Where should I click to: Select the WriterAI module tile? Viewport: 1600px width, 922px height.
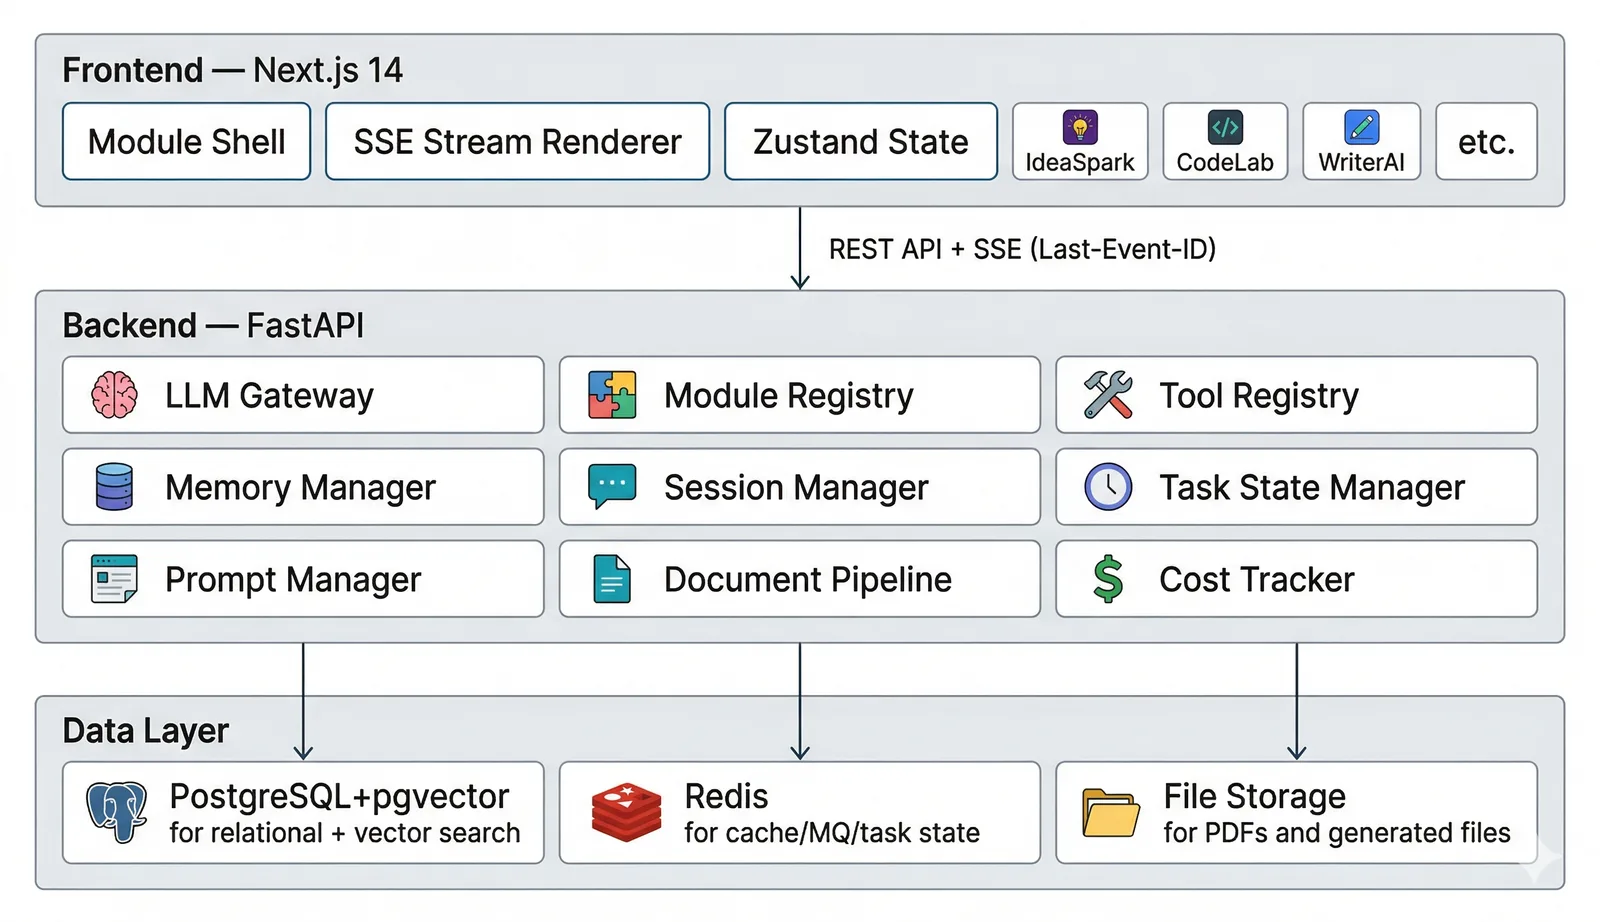point(1361,142)
